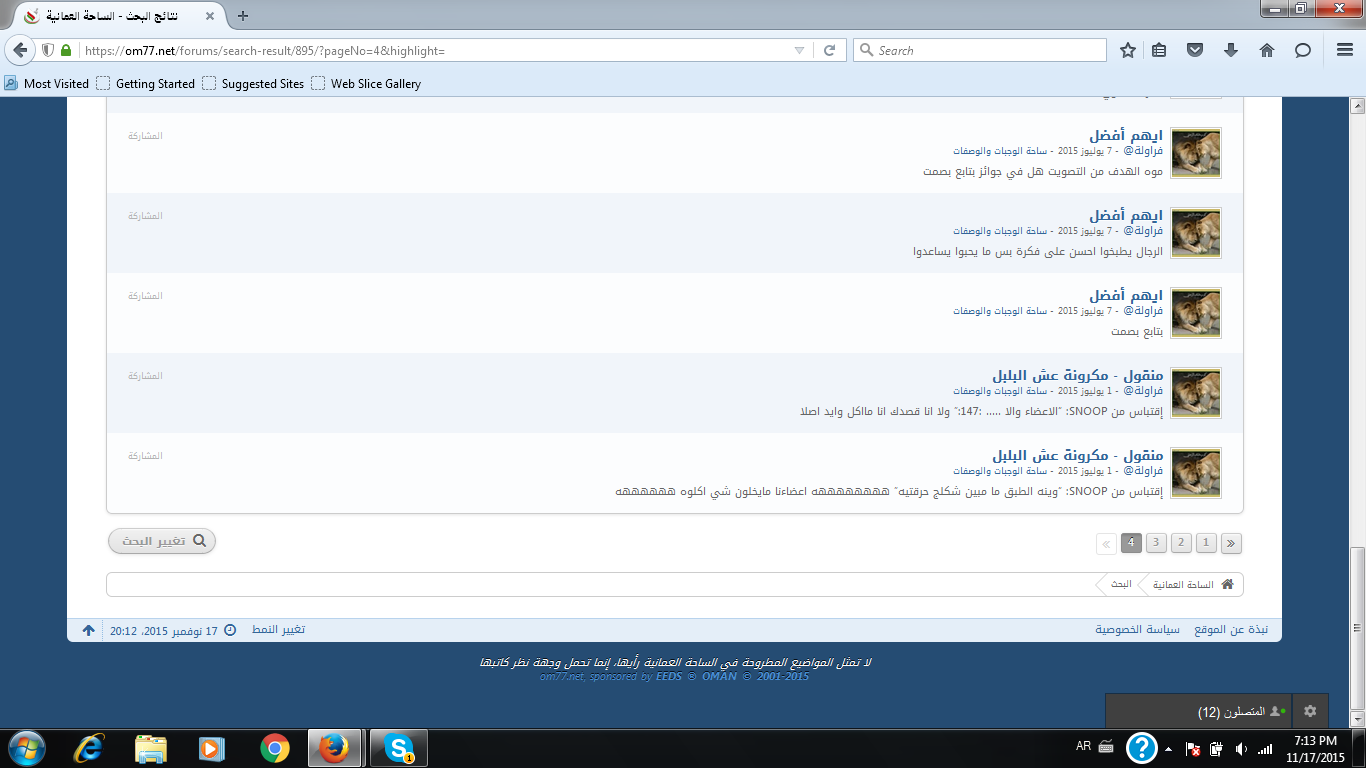The width and height of the screenshot is (1366, 768).
Task: Click the Firefox bookmark star icon
Action: click(x=1128, y=50)
